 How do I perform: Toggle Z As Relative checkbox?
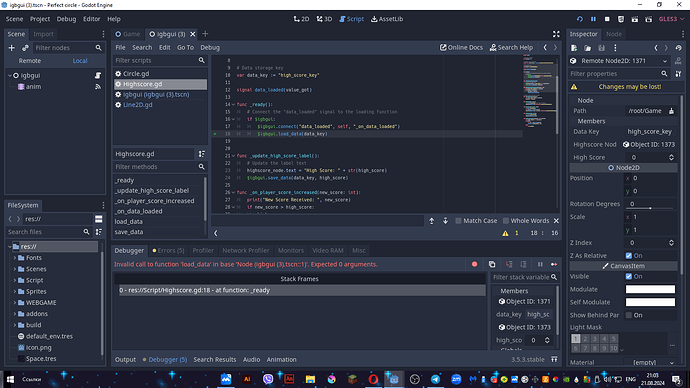[629, 256]
